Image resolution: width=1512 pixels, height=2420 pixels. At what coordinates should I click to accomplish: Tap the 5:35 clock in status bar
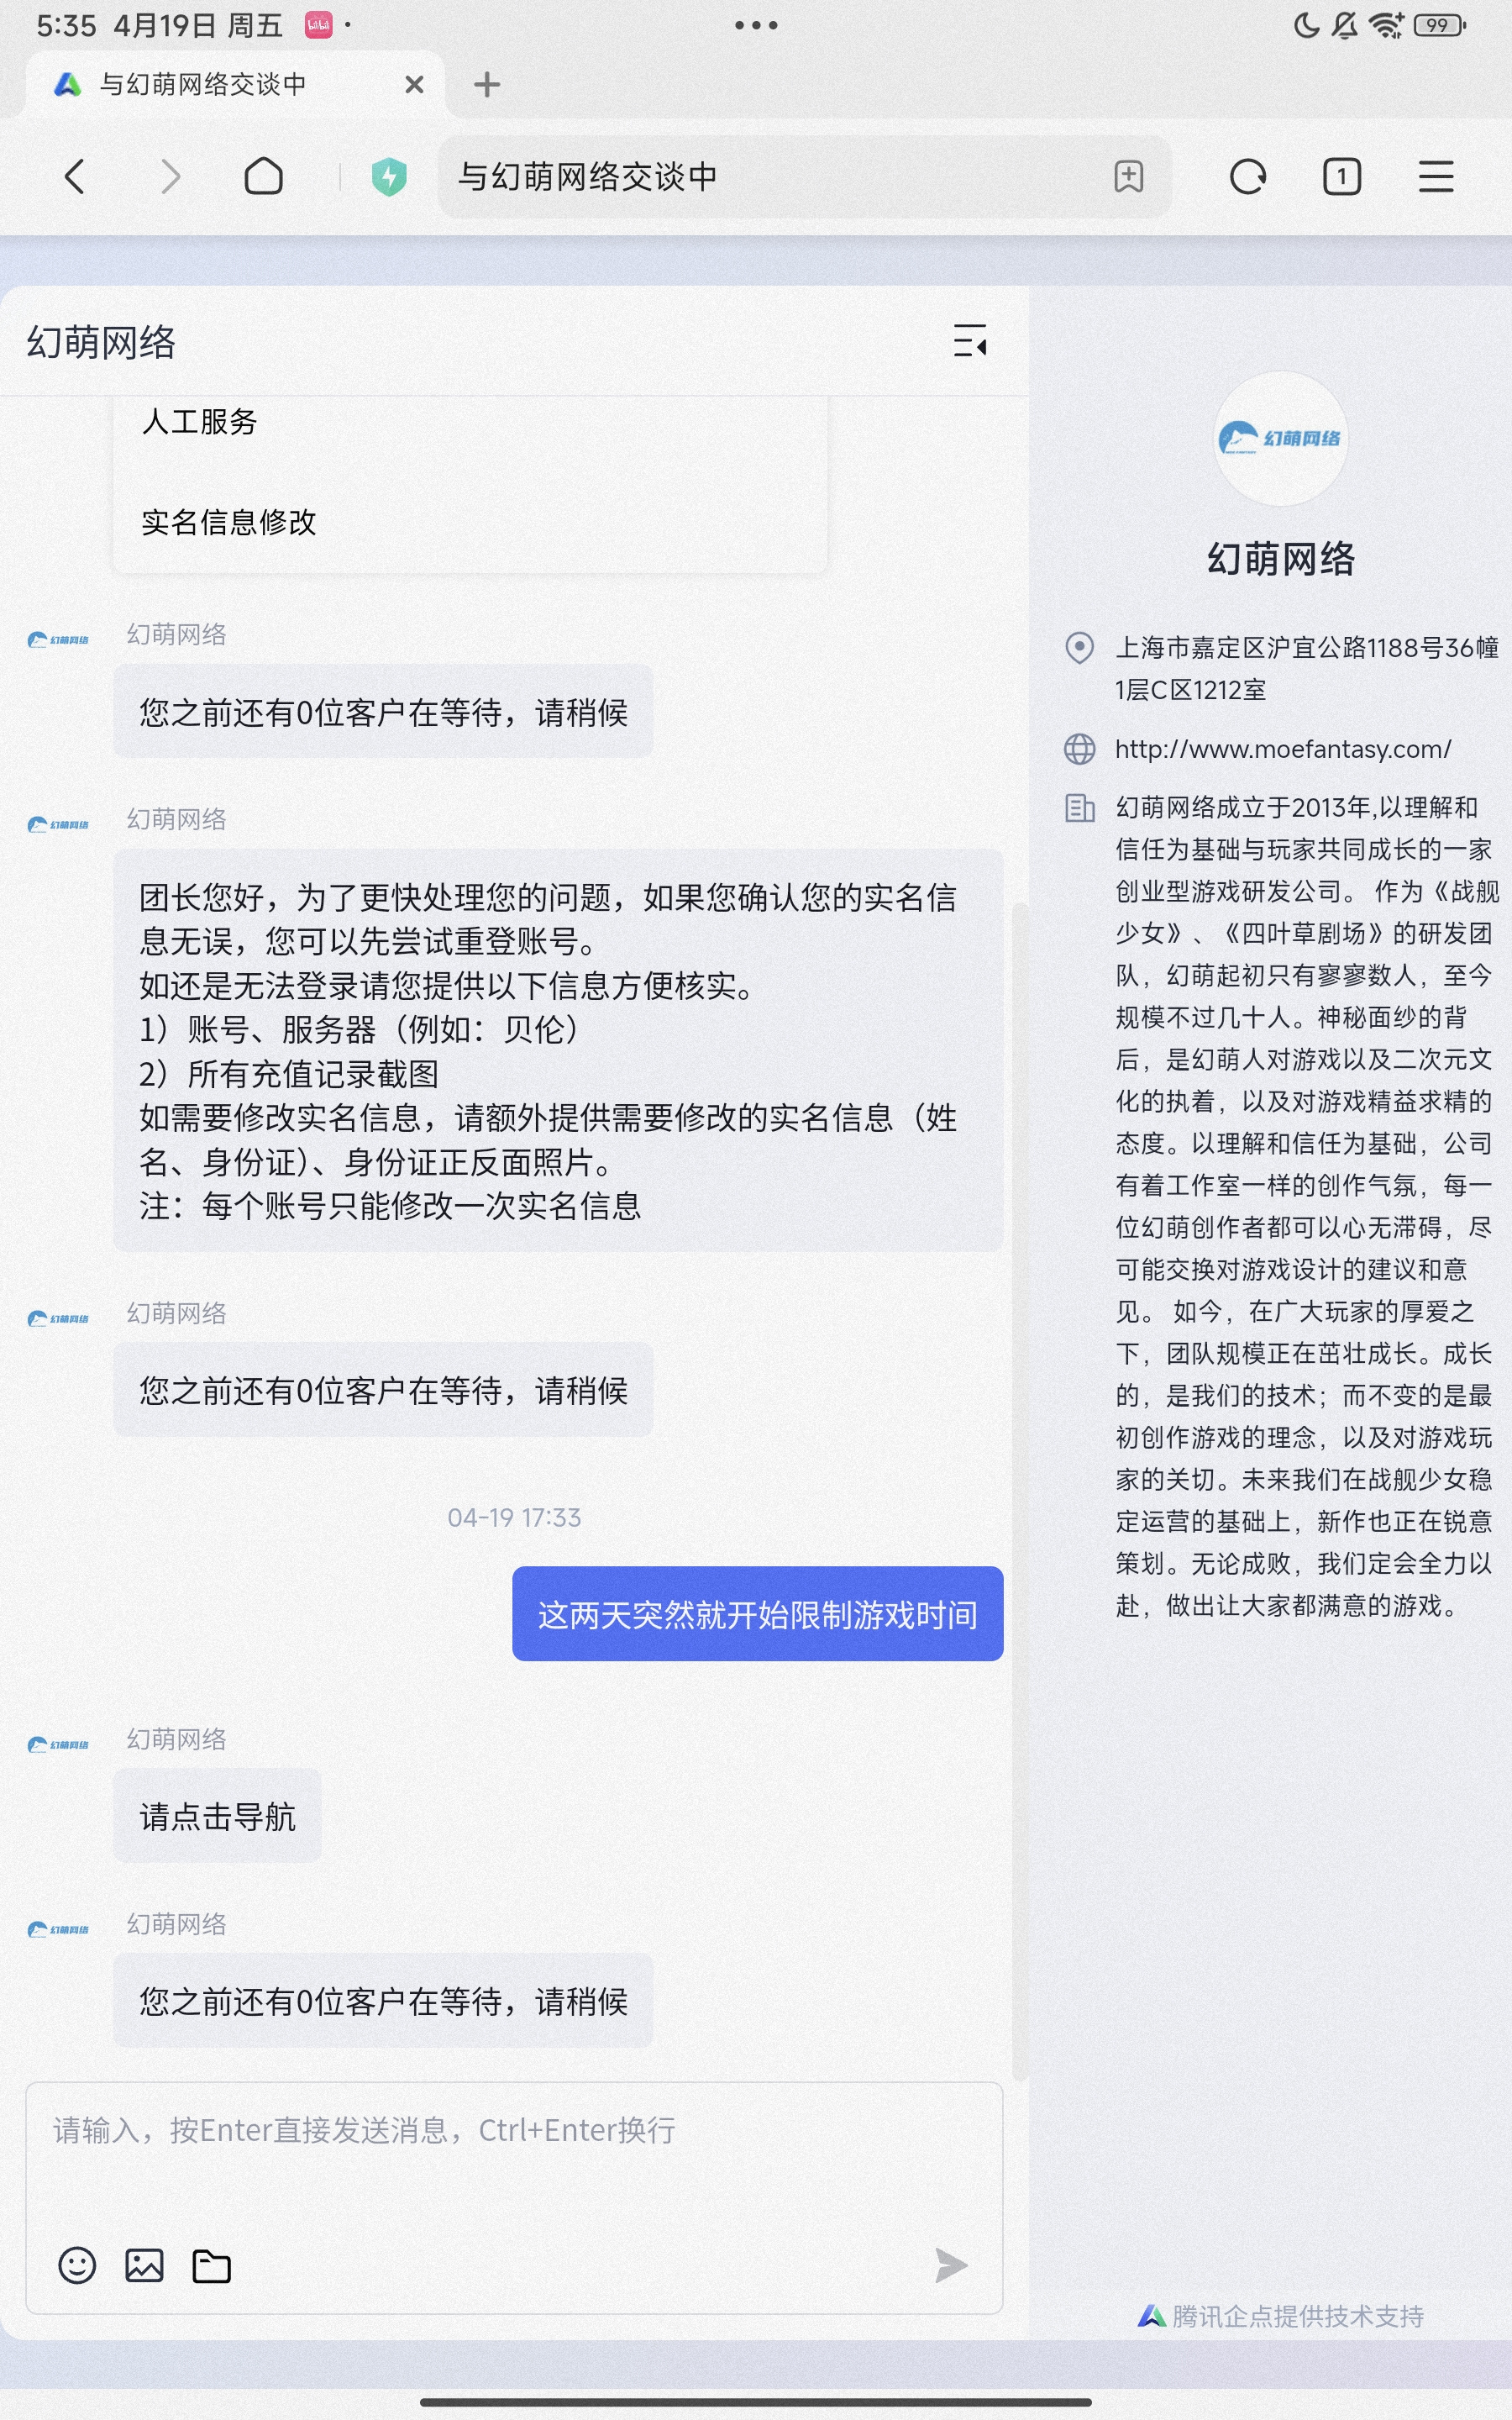66,25
